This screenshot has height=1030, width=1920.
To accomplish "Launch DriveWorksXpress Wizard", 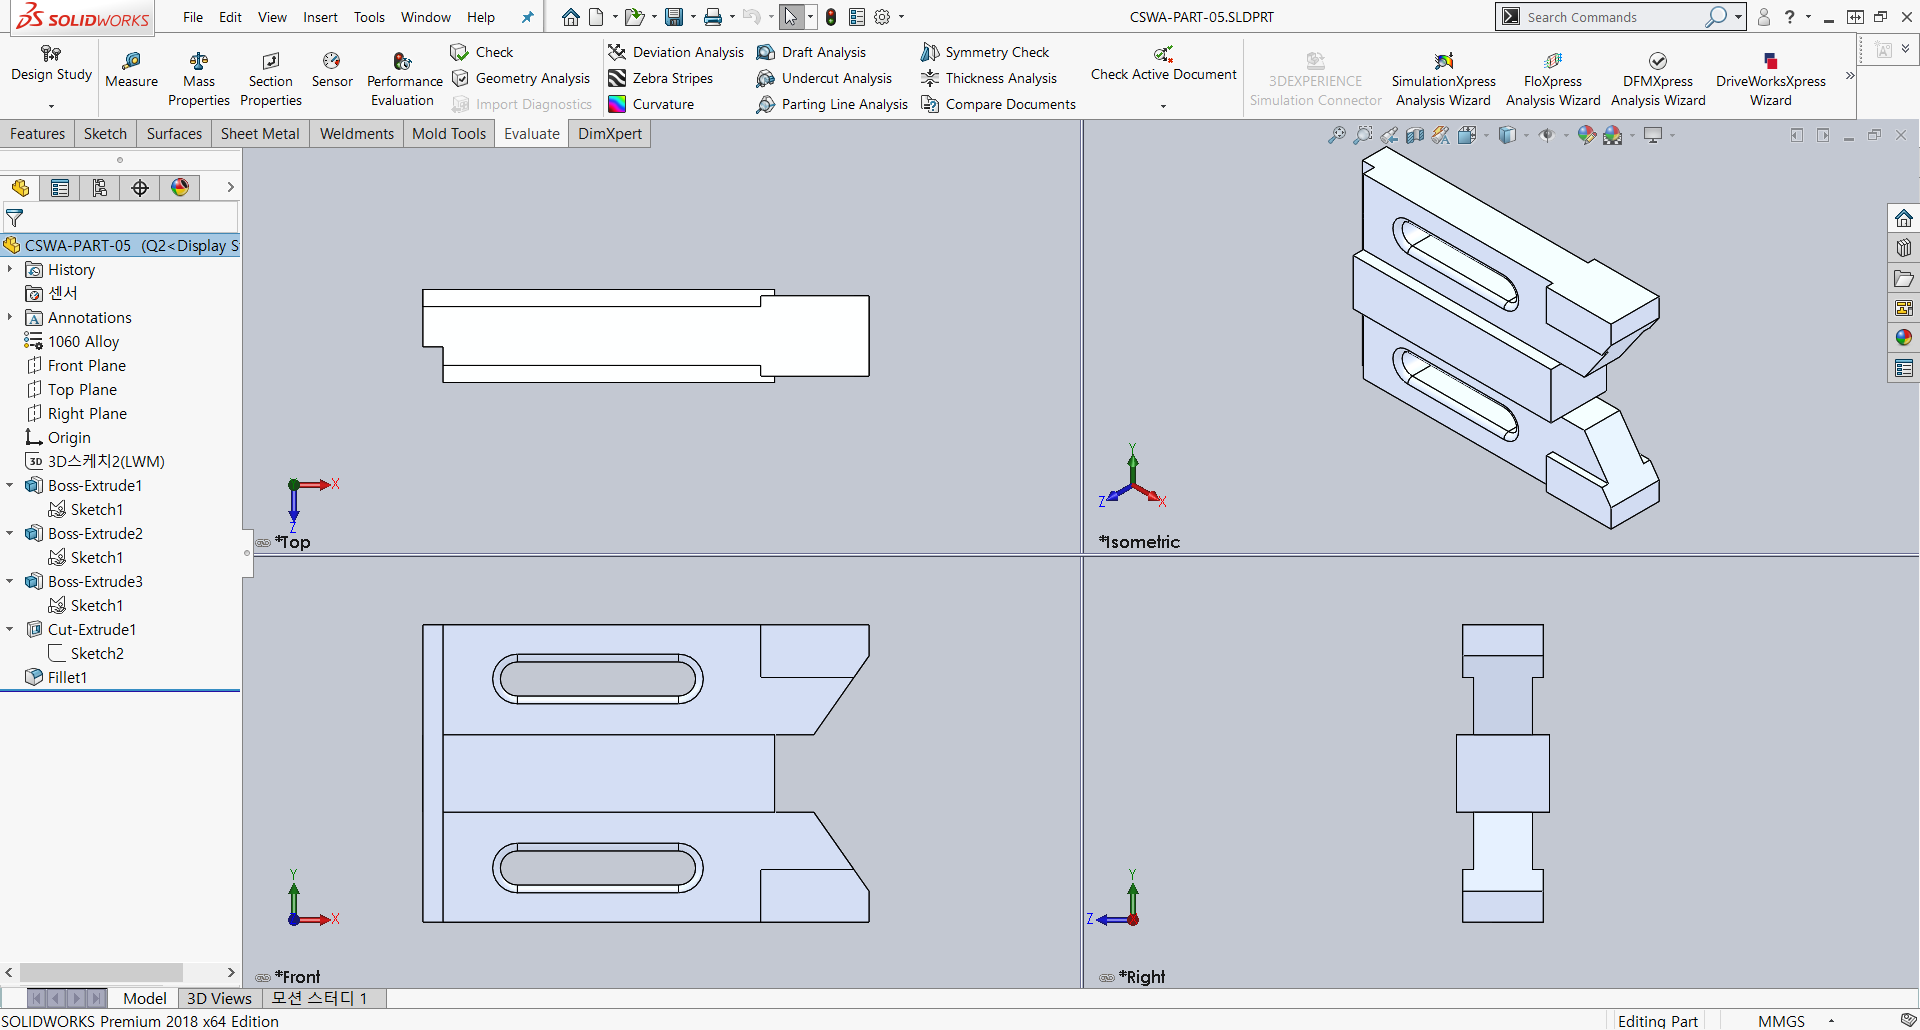I will (1770, 78).
